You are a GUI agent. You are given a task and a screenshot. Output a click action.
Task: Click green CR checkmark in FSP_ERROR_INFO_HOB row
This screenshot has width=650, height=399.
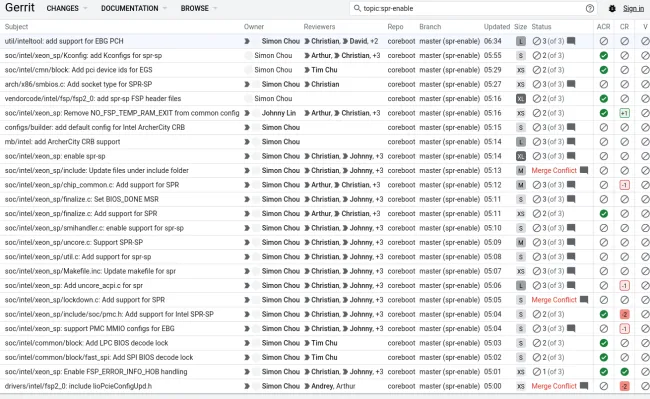point(624,372)
